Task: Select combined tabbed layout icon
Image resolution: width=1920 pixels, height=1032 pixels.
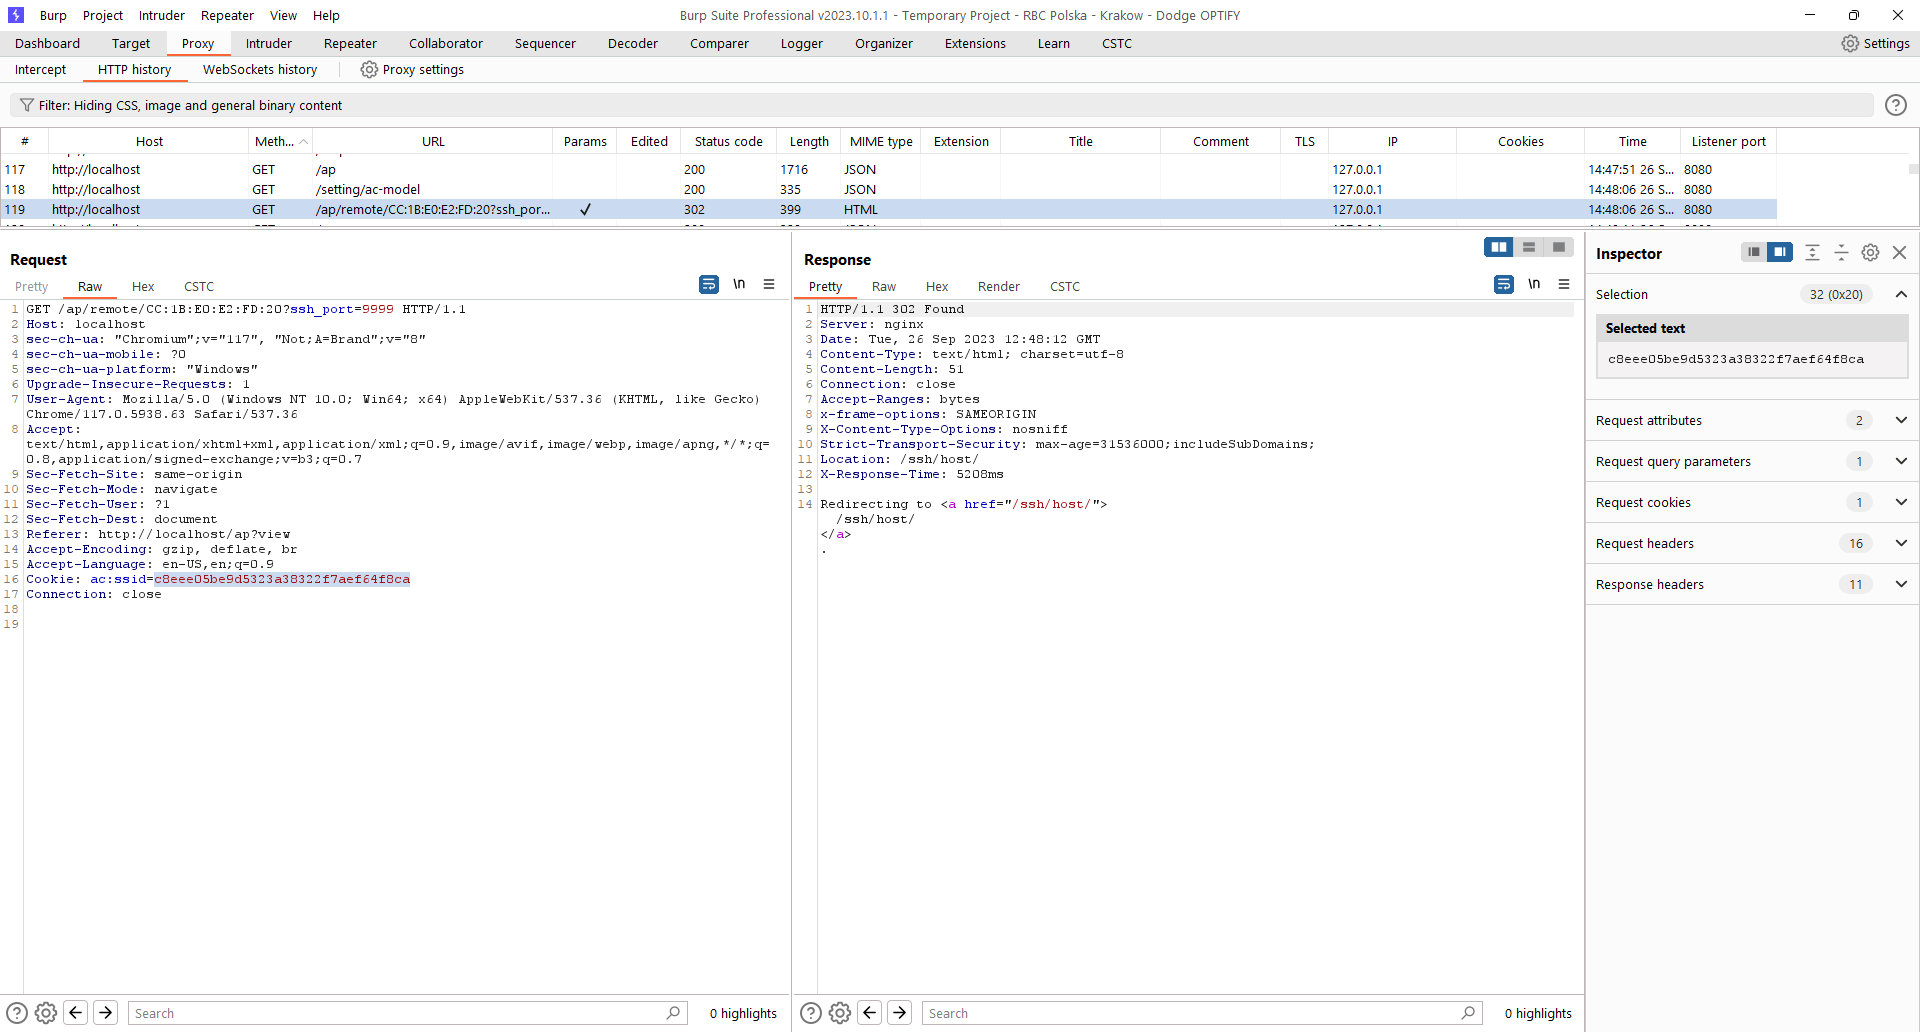Action: coord(1558,247)
